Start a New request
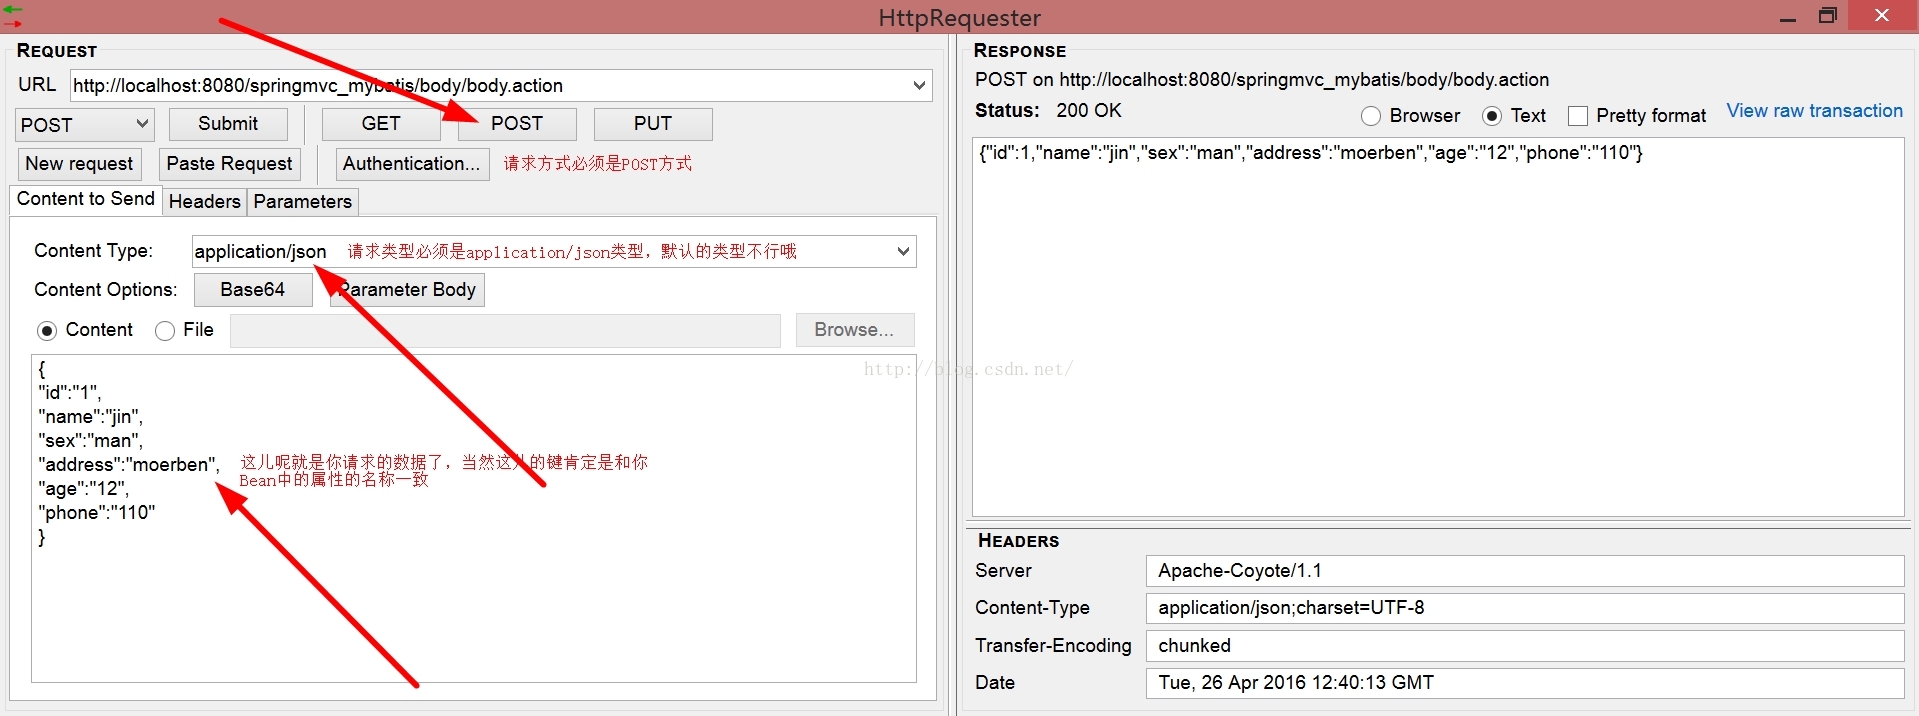 coord(79,164)
